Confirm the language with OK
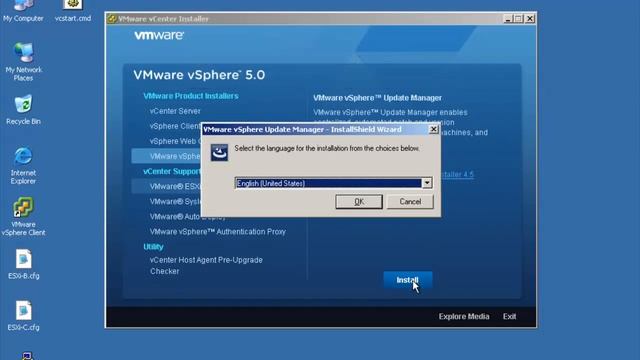The width and height of the screenshot is (640, 360). (x=359, y=202)
